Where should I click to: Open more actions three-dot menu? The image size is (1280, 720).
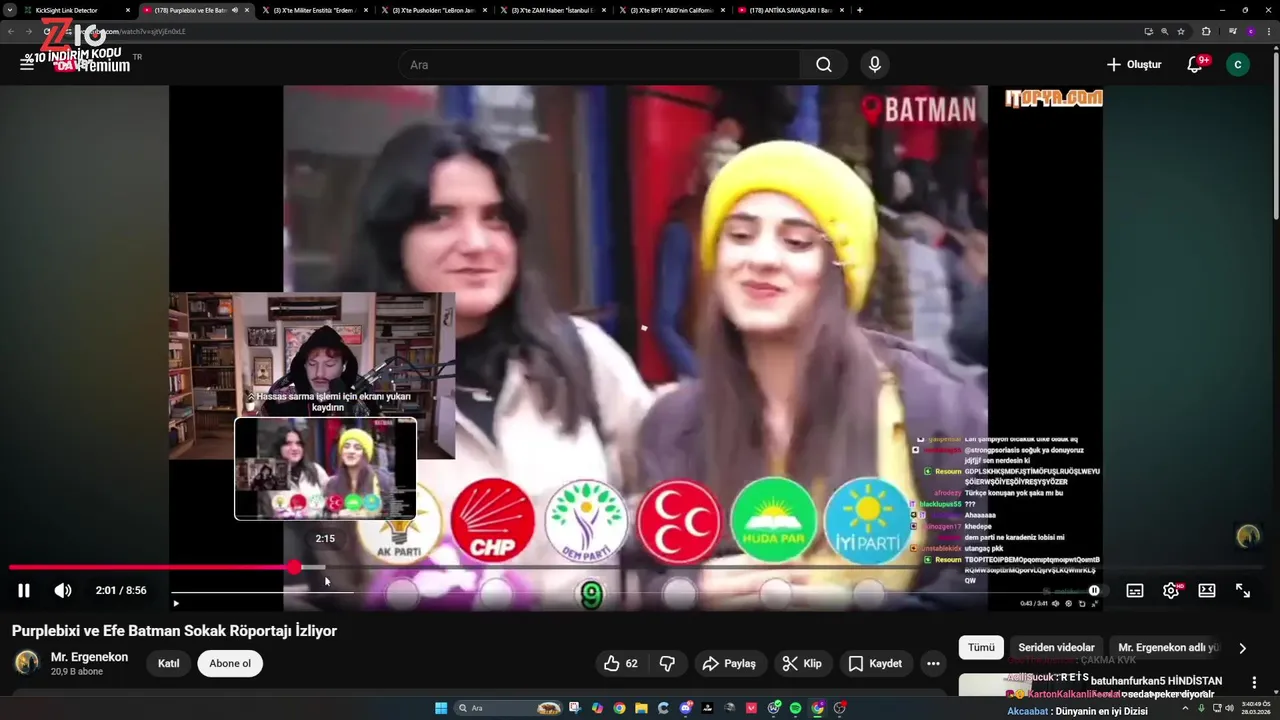tap(933, 663)
